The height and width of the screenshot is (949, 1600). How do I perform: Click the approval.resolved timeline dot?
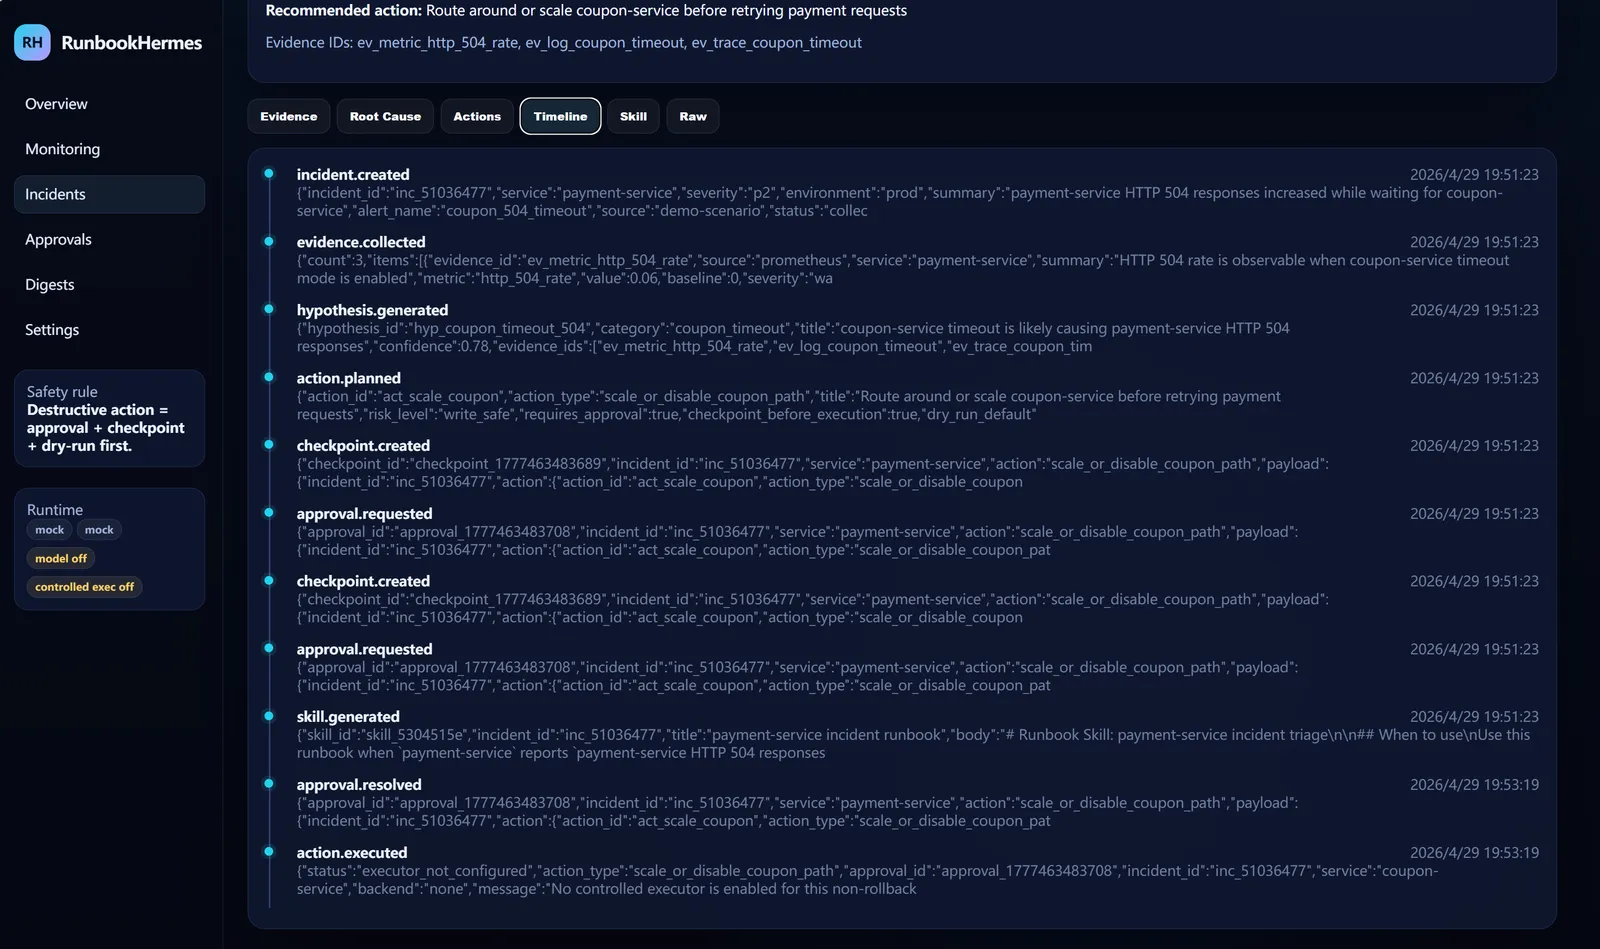coord(269,784)
